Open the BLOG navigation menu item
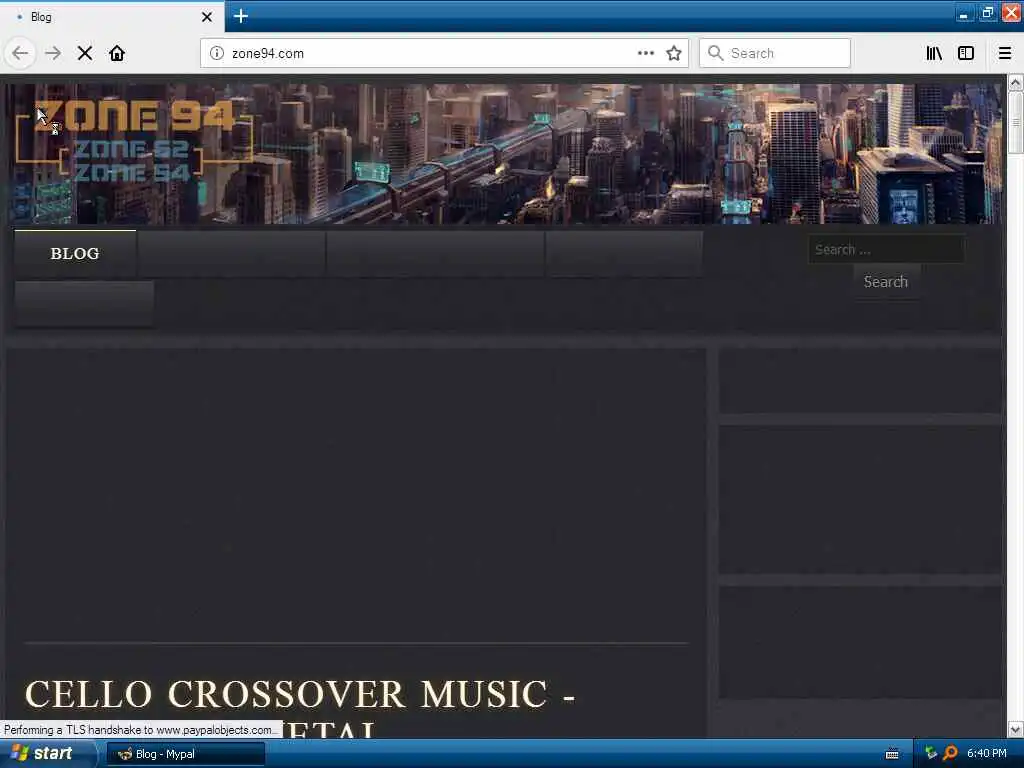 tap(75, 253)
